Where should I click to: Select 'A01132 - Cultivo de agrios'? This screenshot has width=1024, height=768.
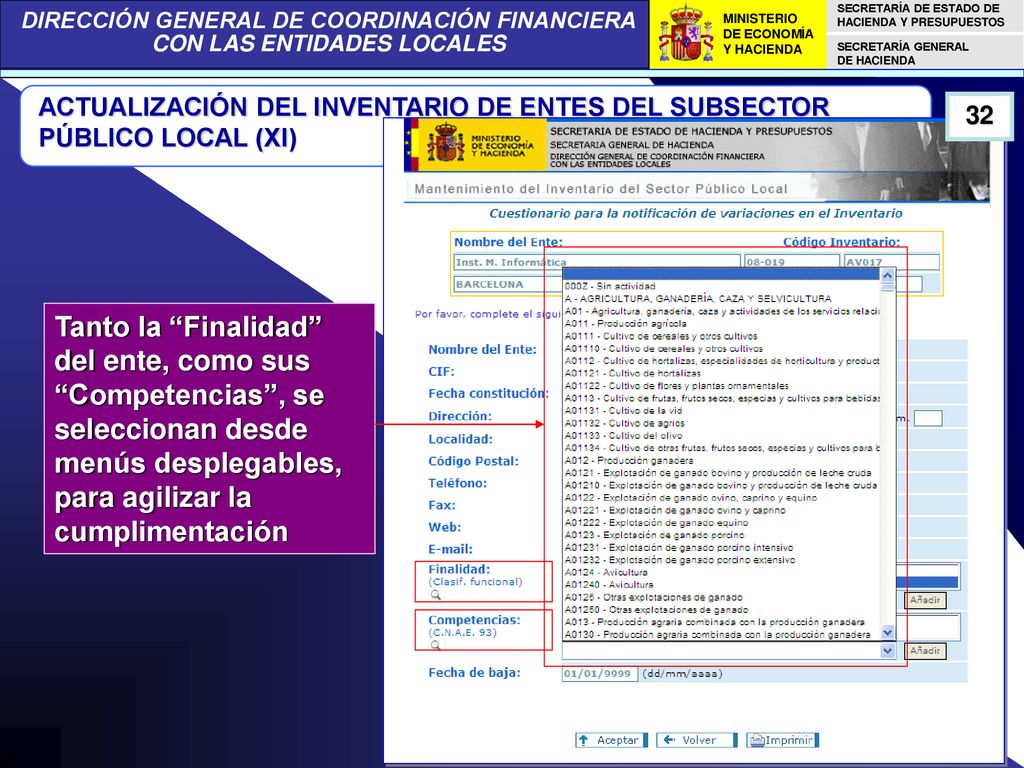point(722,423)
